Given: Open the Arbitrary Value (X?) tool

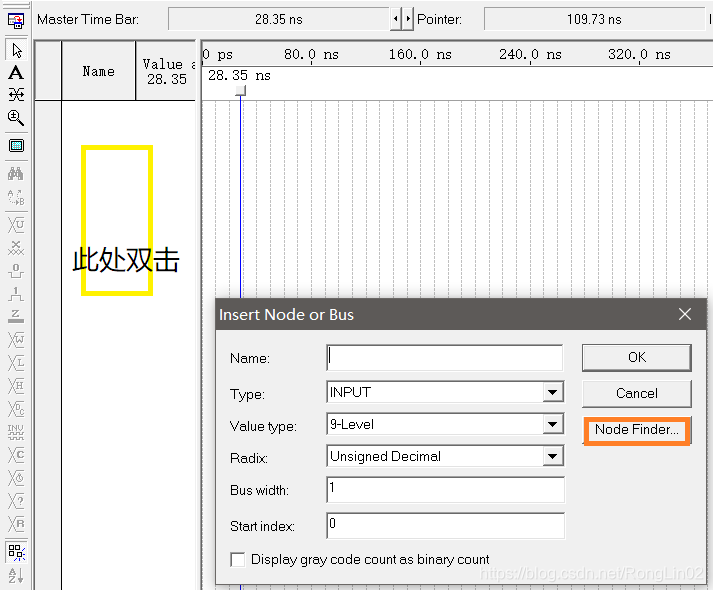Looking at the screenshot, I should pyautogui.click(x=16, y=501).
